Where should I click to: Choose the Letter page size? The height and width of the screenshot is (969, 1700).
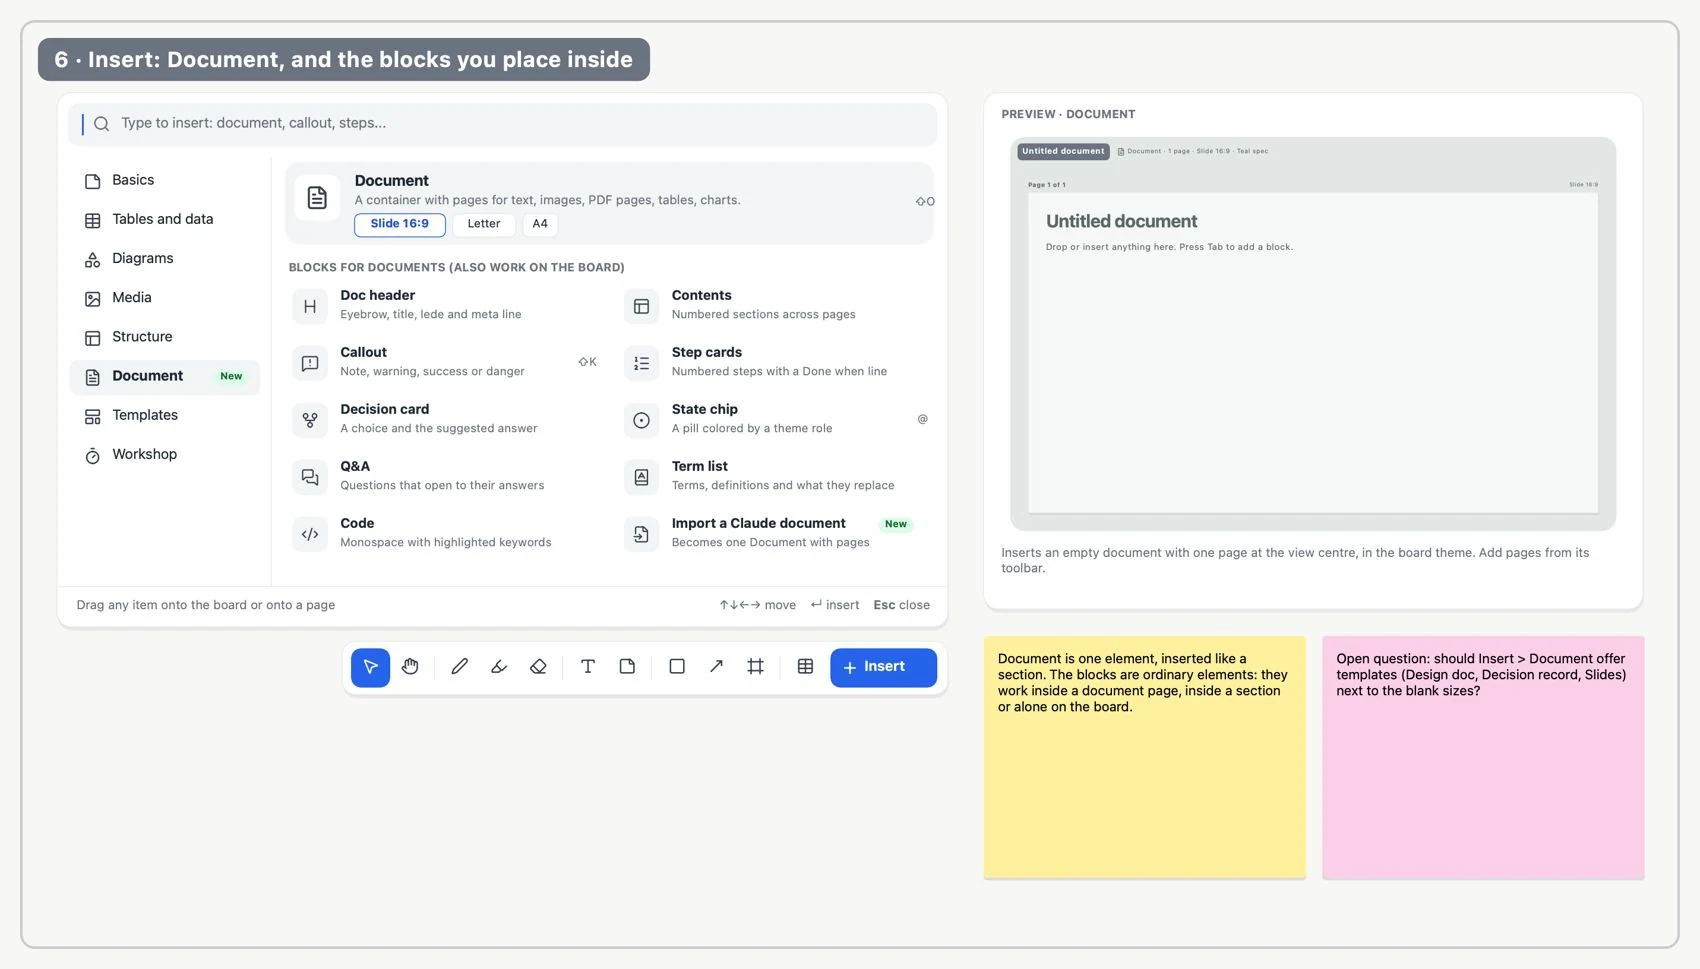[x=484, y=224]
